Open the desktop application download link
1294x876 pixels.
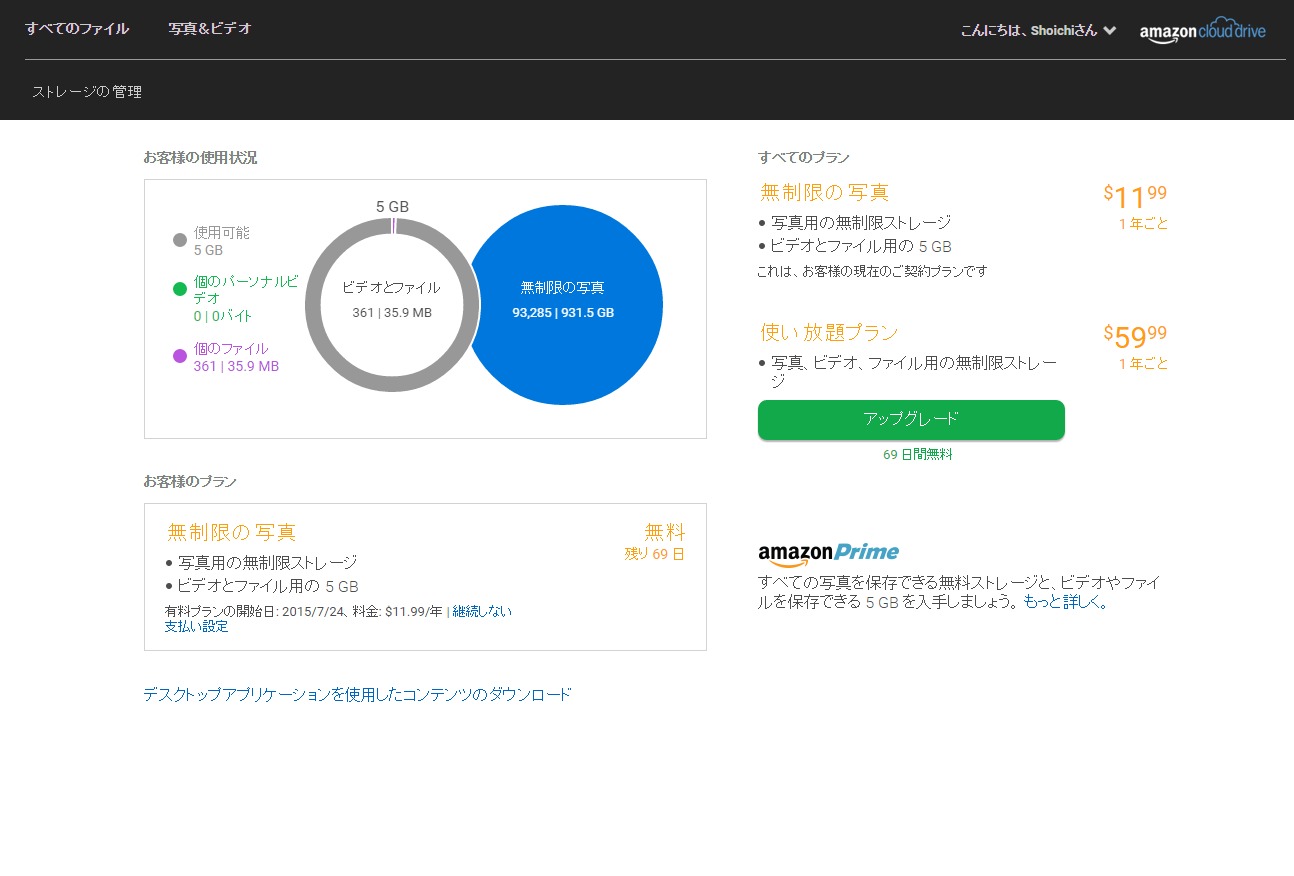[357, 694]
